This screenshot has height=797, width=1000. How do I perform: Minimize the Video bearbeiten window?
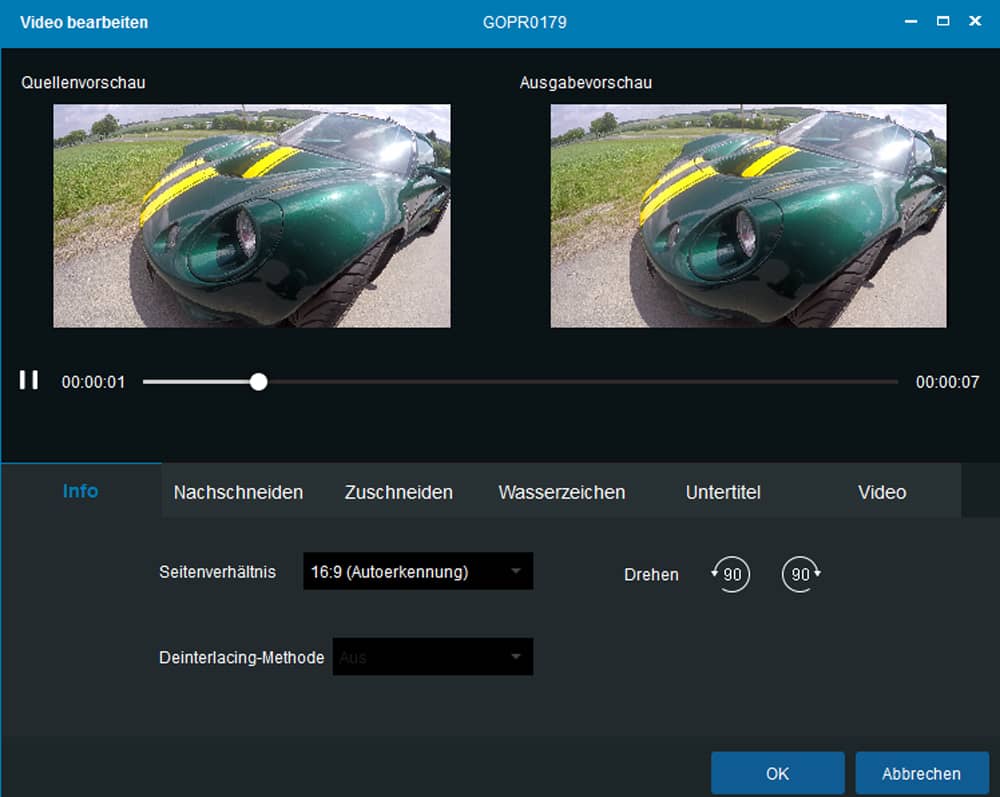(x=911, y=21)
